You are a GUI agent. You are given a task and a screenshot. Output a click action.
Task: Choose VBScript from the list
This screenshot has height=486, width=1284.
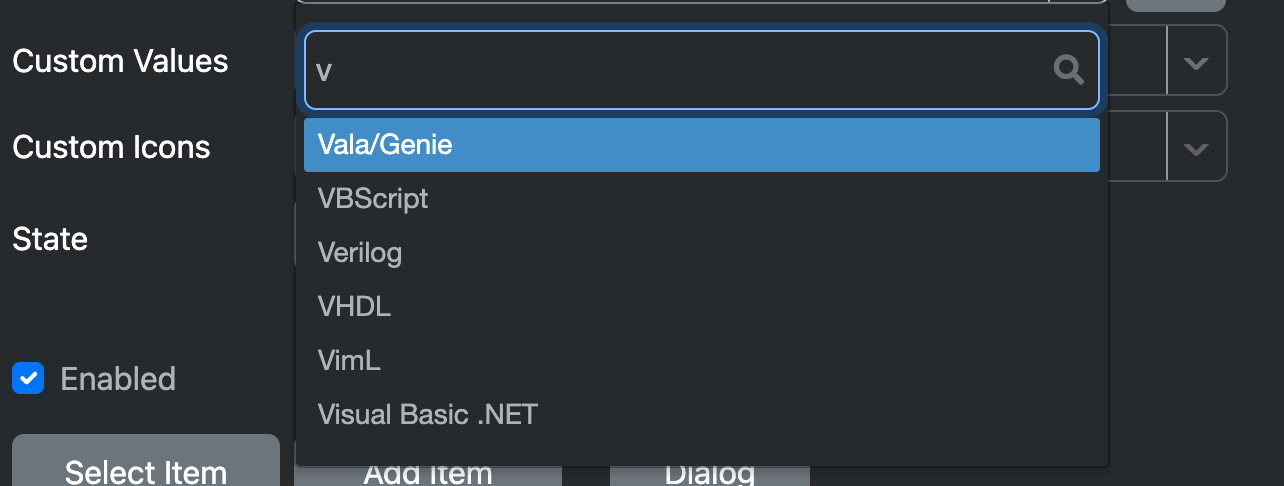click(701, 199)
